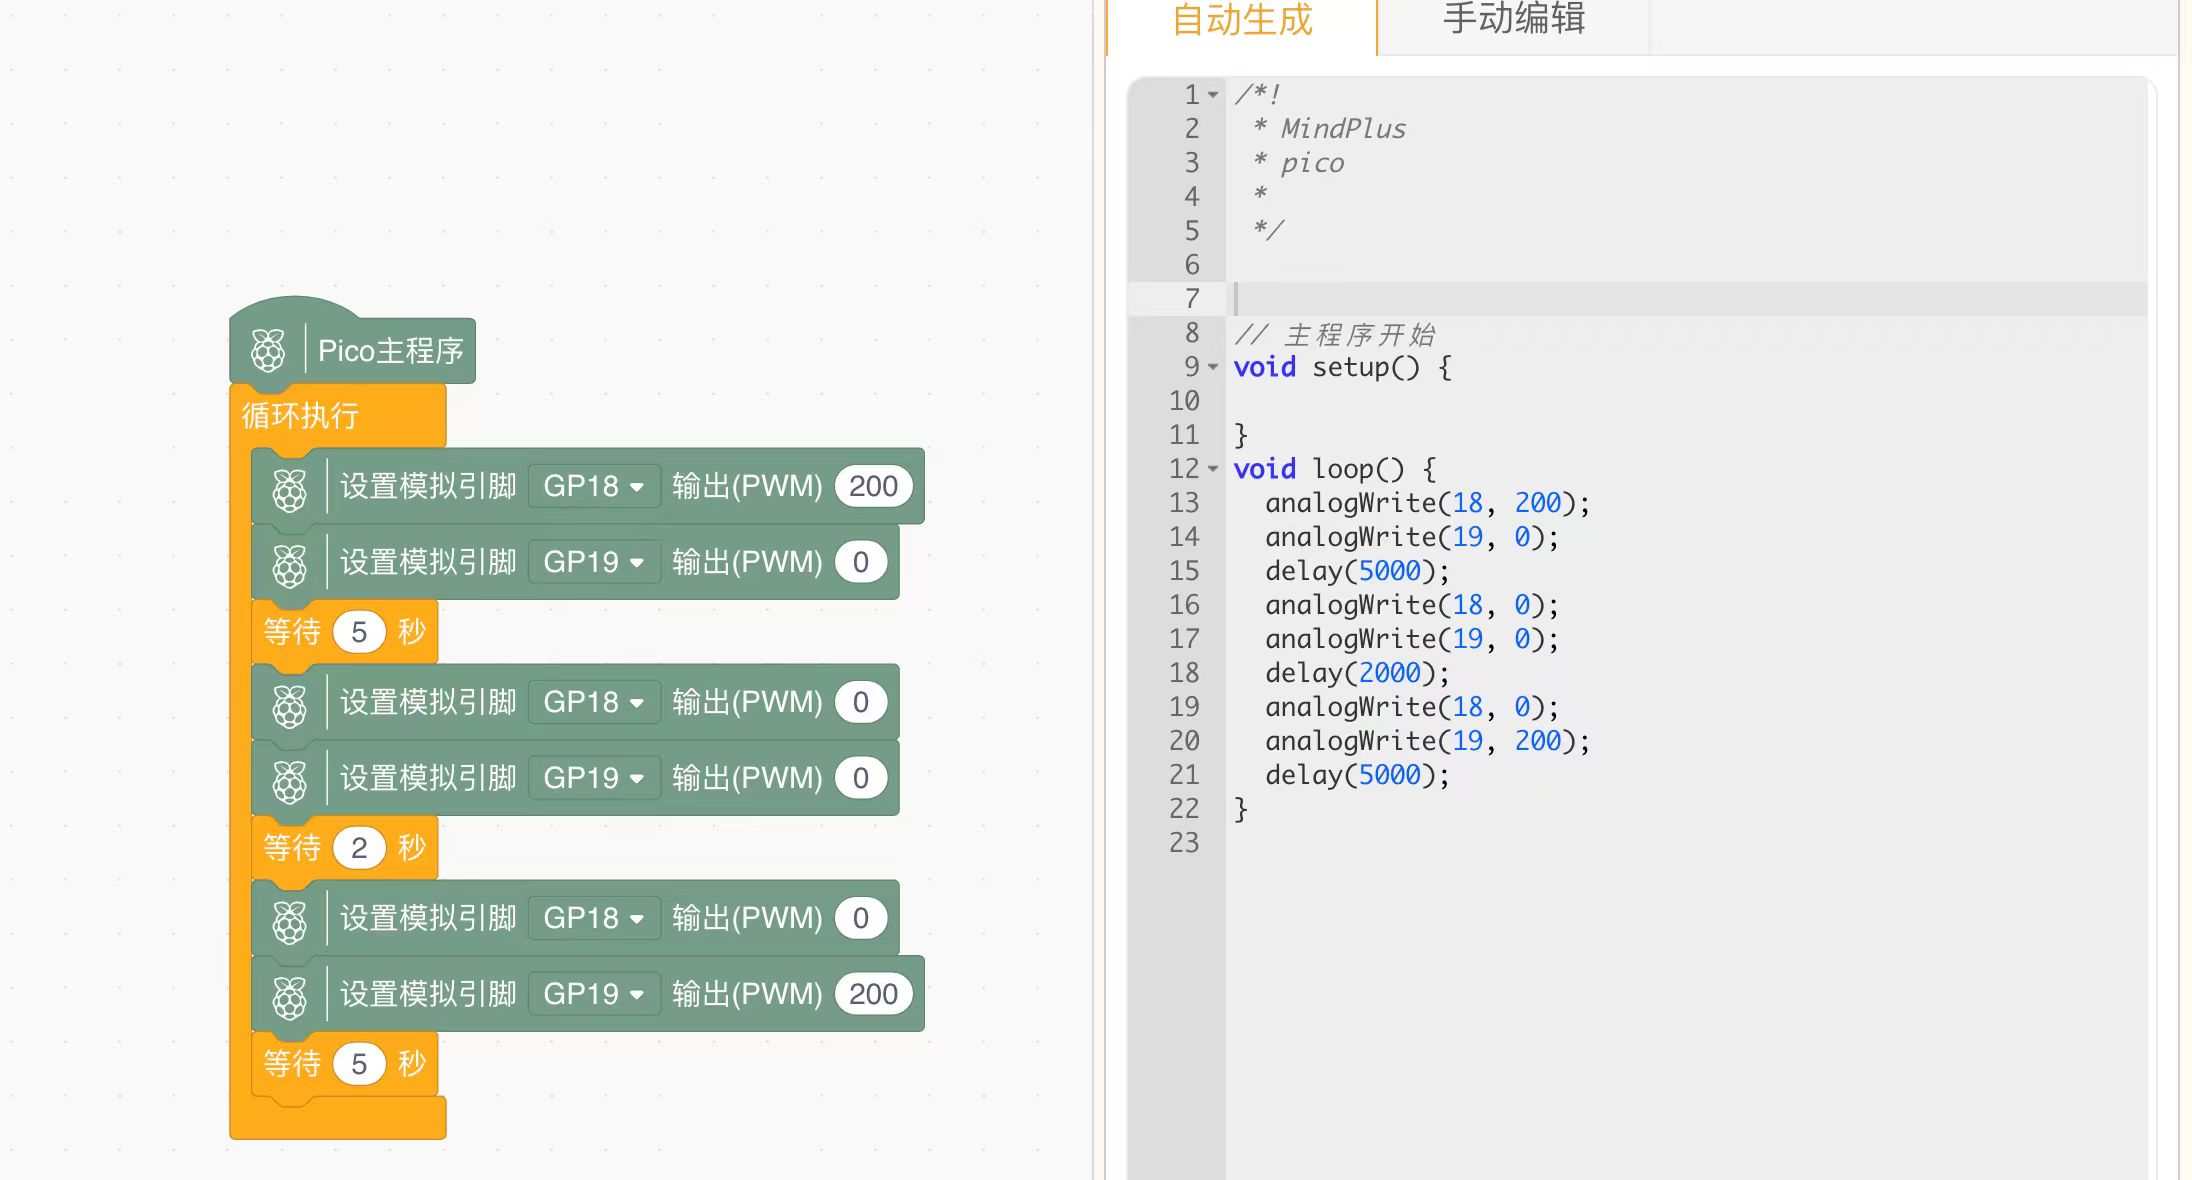
Task: Click 'delay(5000);' on line 21
Action: pyautogui.click(x=1357, y=775)
